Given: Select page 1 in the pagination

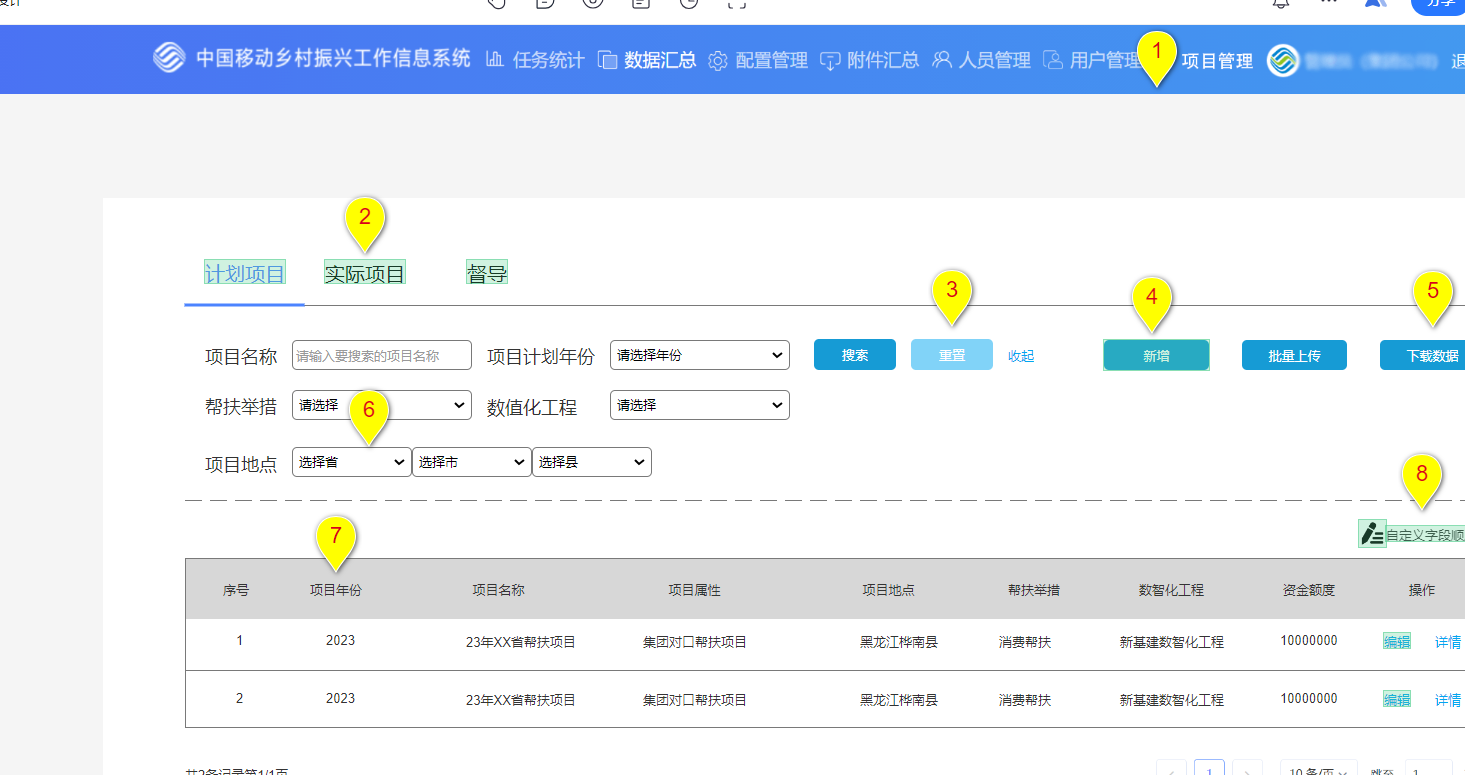Looking at the screenshot, I should pyautogui.click(x=1210, y=769).
